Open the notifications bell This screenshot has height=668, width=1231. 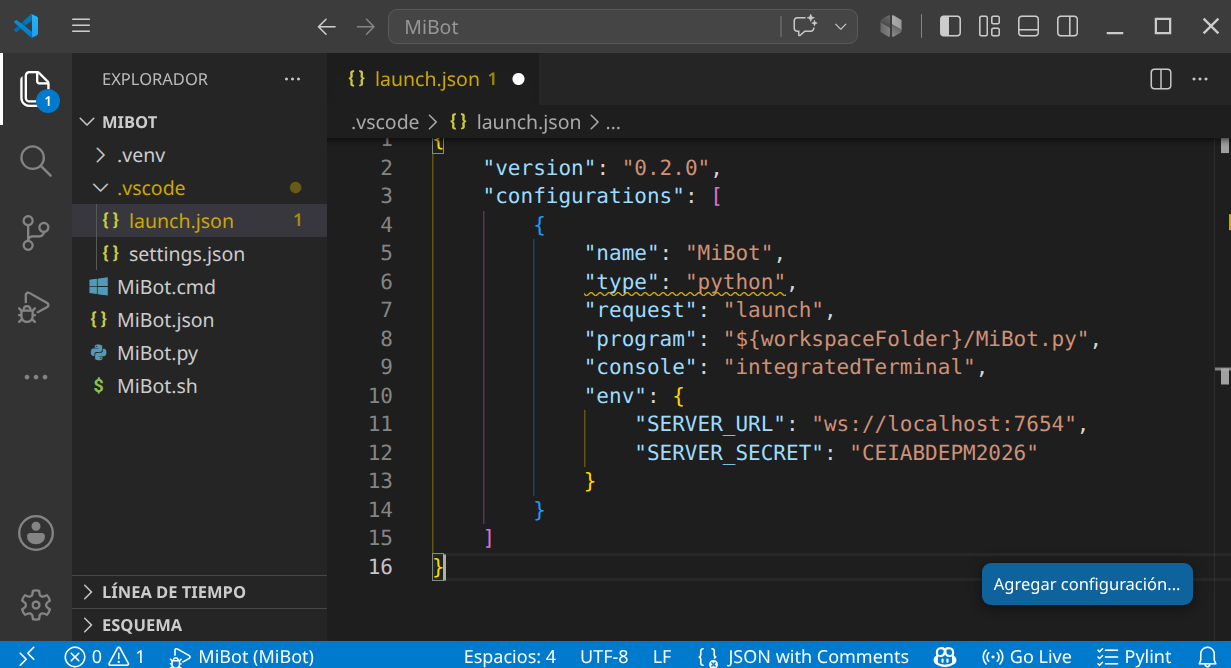pos(1207,656)
